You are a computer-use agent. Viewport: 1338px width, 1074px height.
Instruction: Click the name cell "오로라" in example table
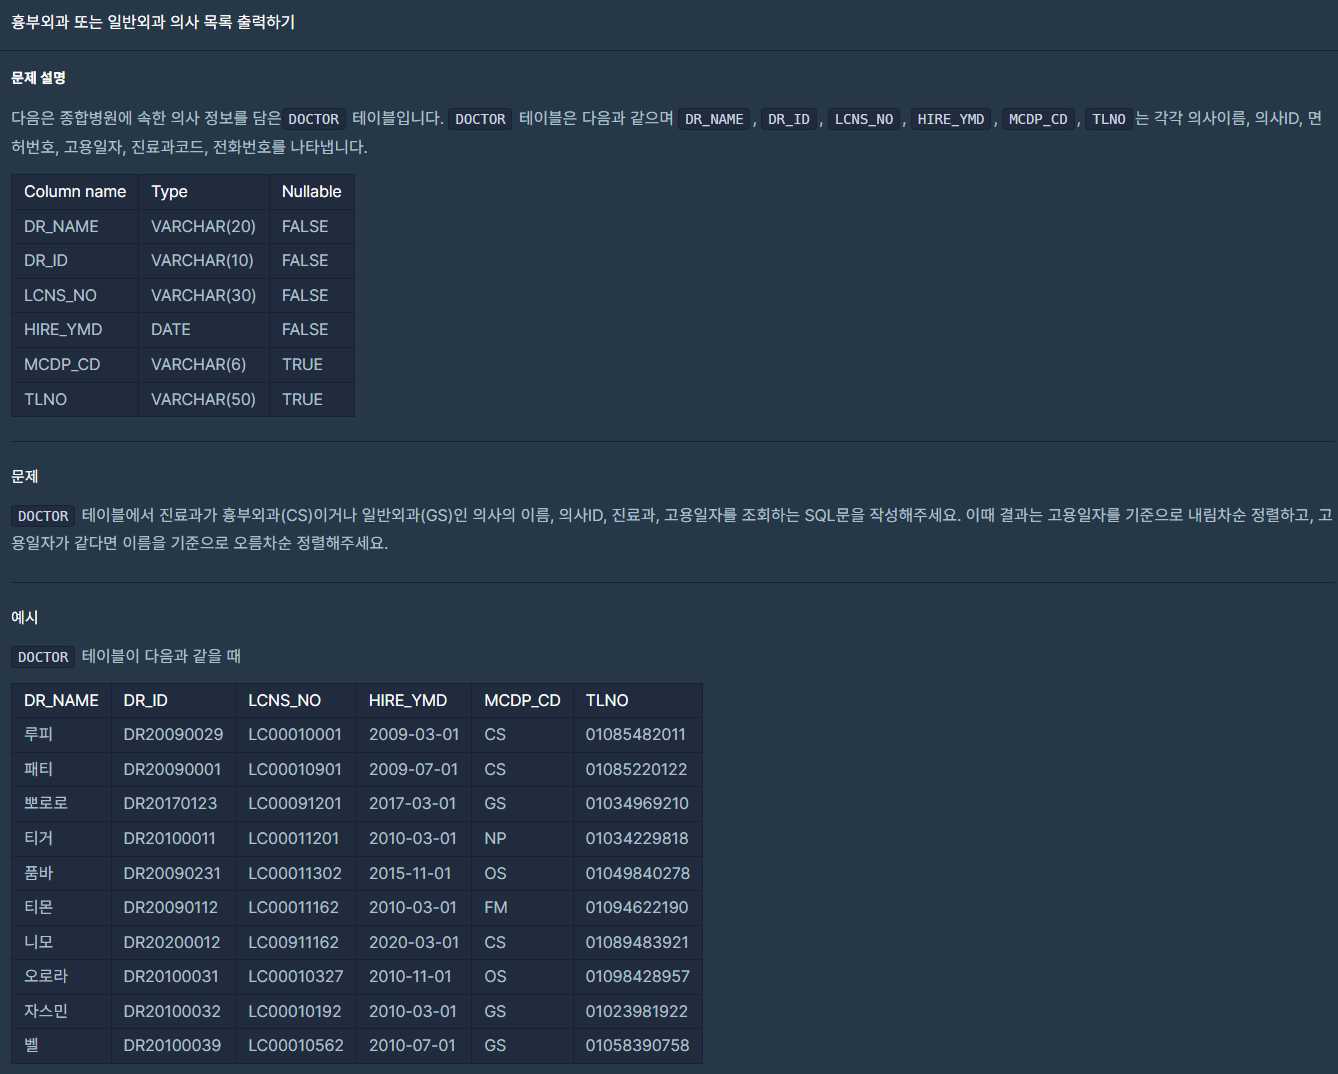[x=46, y=976]
